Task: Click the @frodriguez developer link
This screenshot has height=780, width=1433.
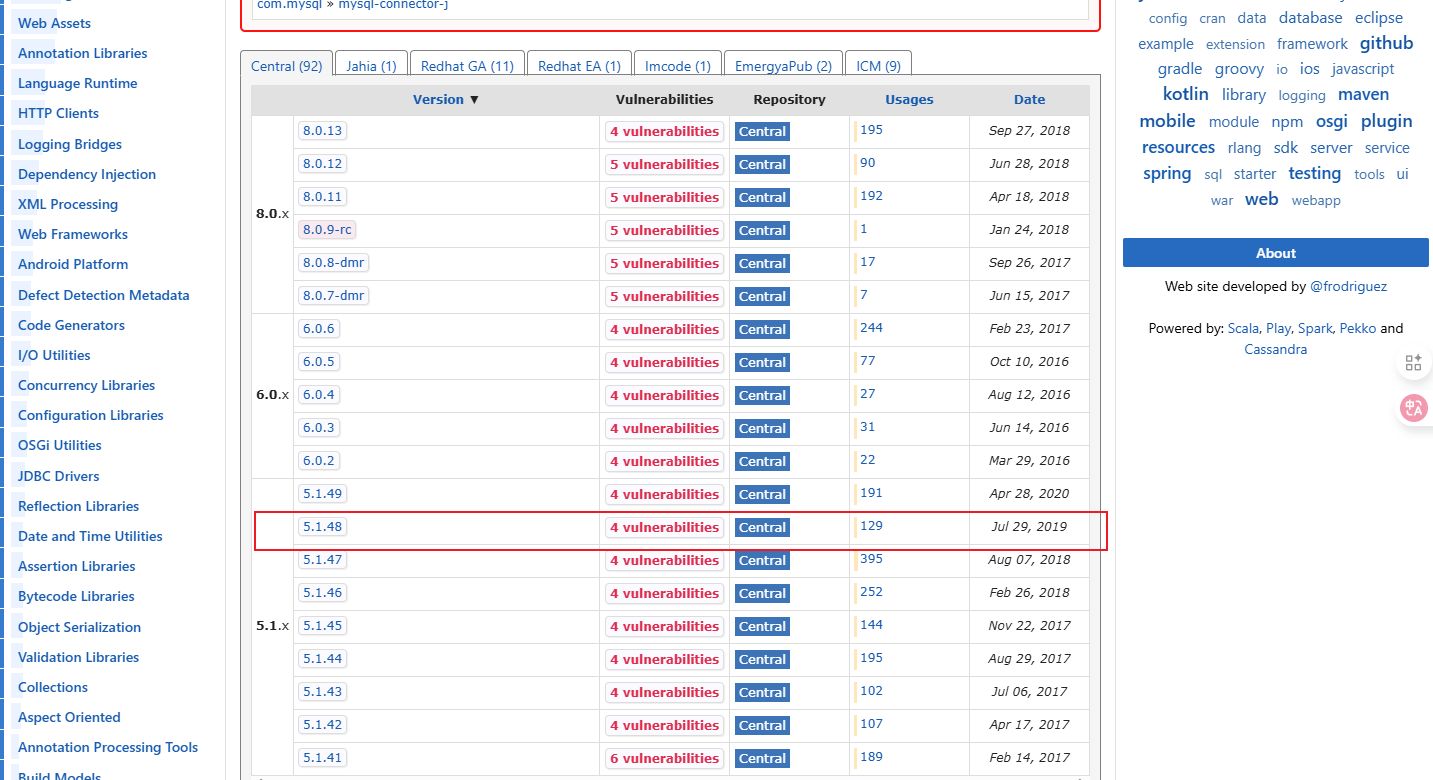Action: tap(1348, 286)
